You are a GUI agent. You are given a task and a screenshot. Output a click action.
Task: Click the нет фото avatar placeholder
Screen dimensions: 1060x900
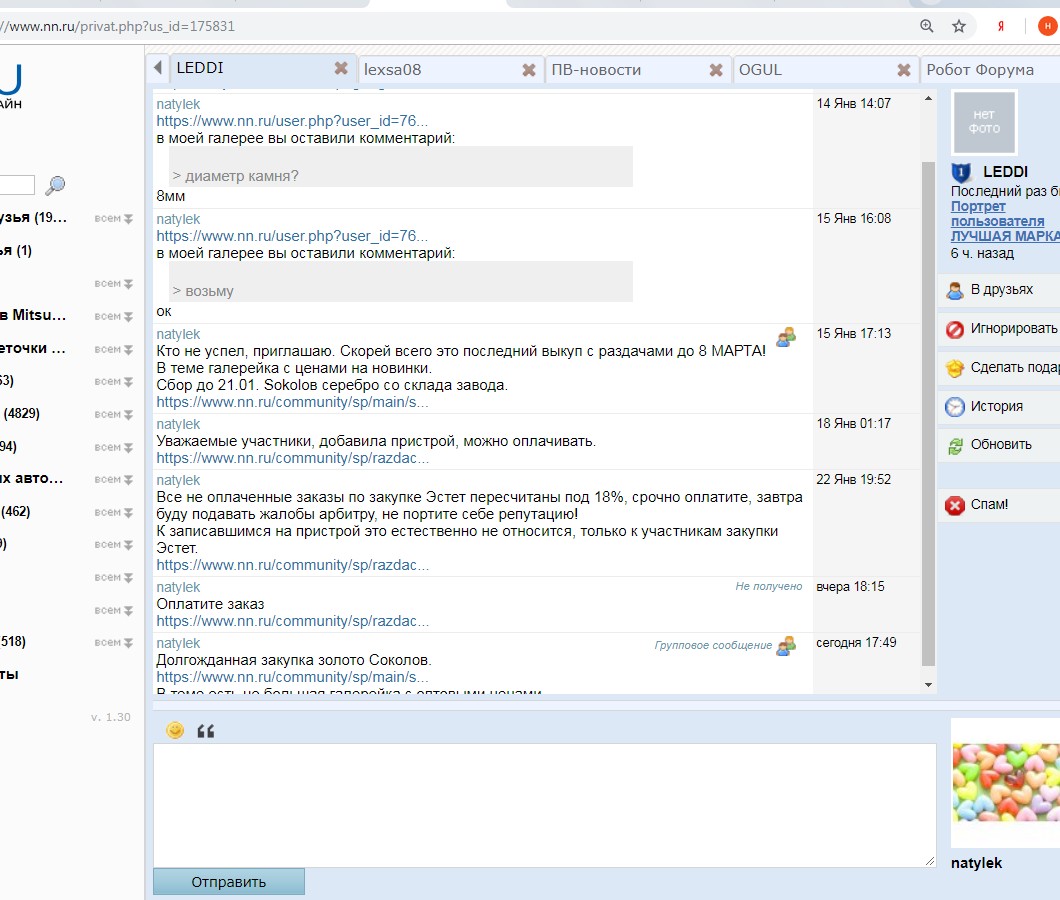point(984,122)
